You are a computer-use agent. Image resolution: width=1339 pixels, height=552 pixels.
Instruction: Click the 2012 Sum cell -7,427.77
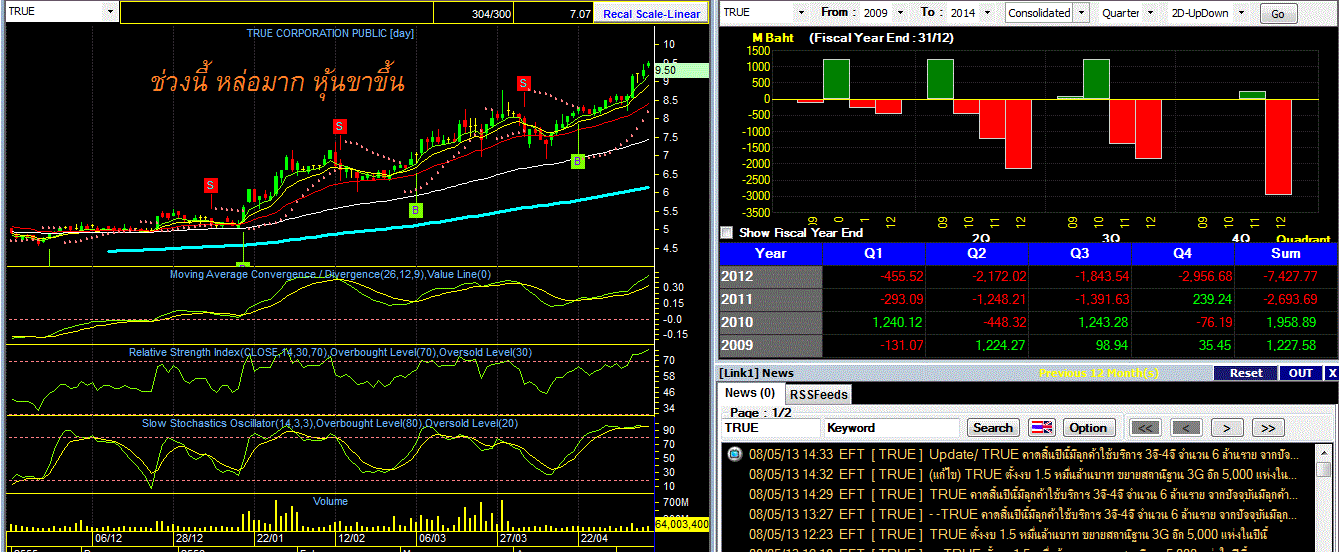(1286, 277)
